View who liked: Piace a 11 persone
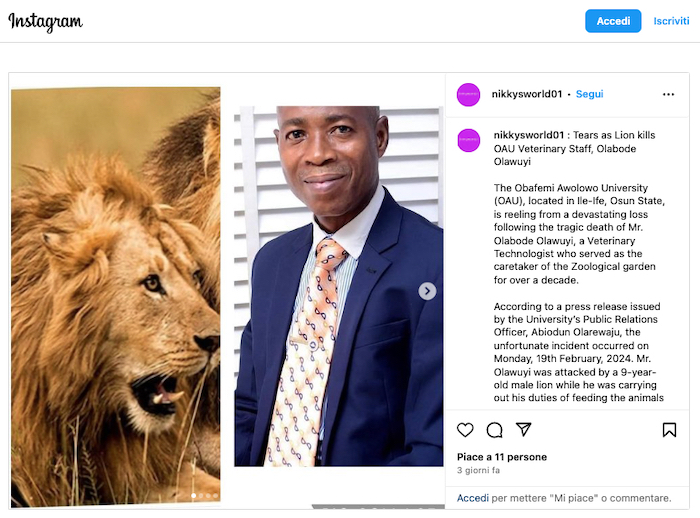 pyautogui.click(x=502, y=457)
